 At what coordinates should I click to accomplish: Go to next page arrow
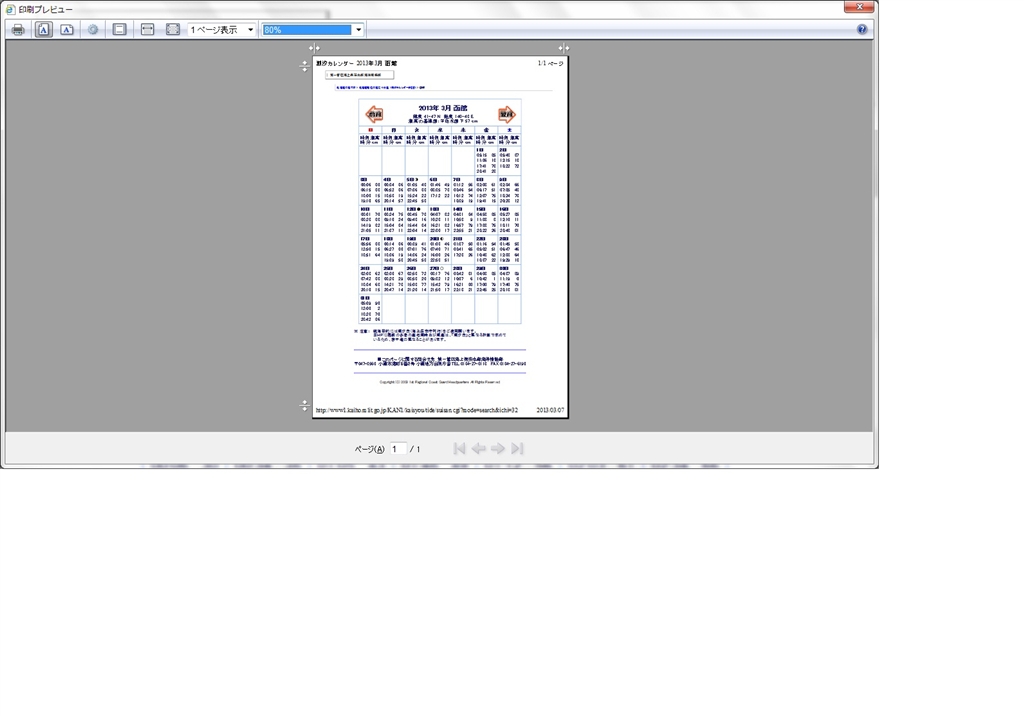[x=498, y=448]
